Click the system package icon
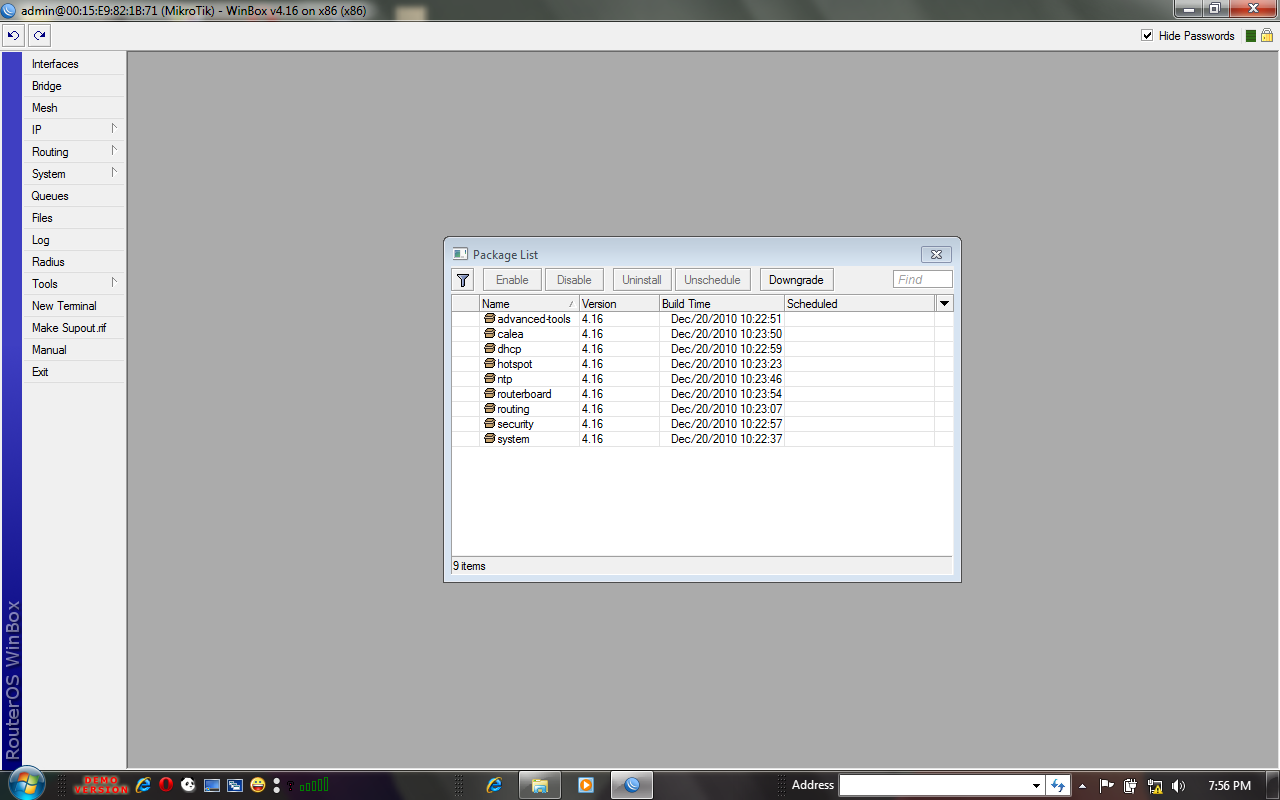Viewport: 1280px width, 800px height. click(490, 438)
